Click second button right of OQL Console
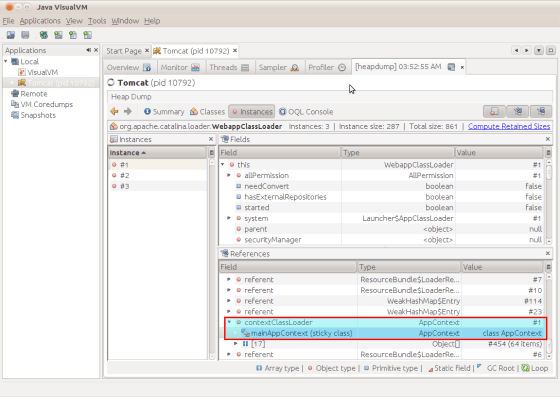560x397 pixels. click(x=518, y=112)
